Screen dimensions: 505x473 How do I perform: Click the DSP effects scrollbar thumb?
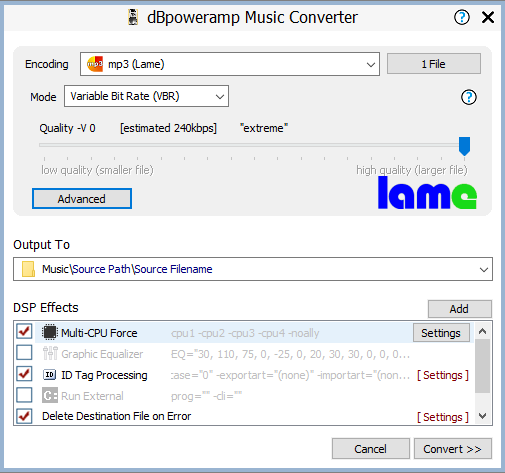click(x=482, y=366)
